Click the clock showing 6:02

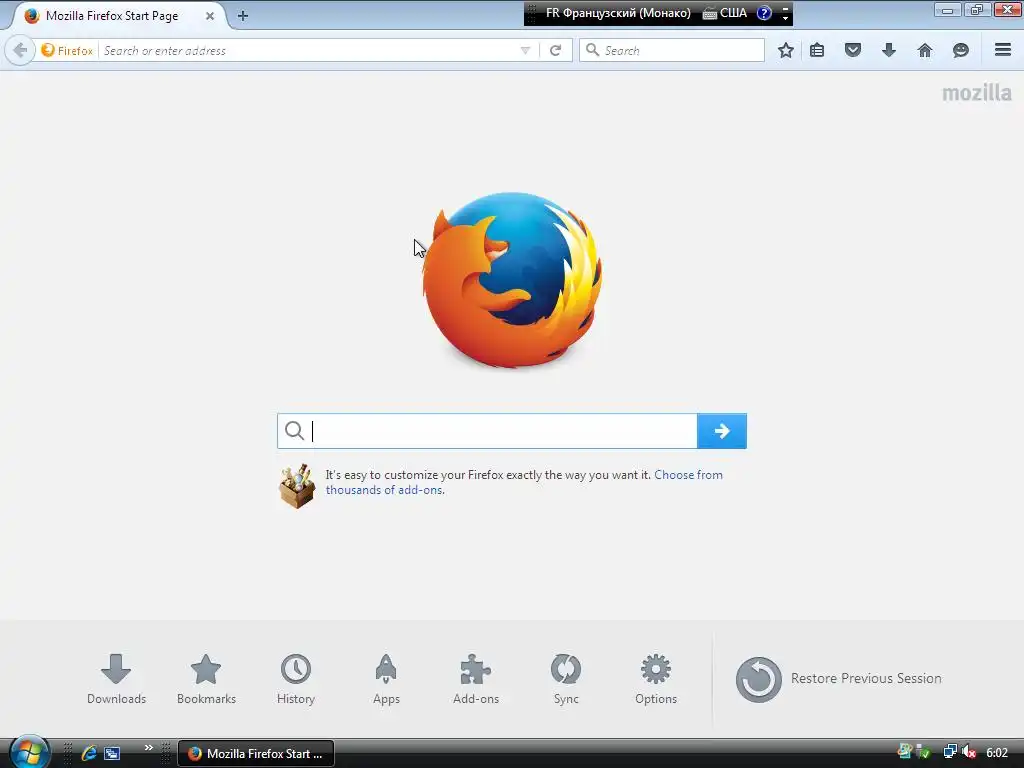click(x=997, y=753)
